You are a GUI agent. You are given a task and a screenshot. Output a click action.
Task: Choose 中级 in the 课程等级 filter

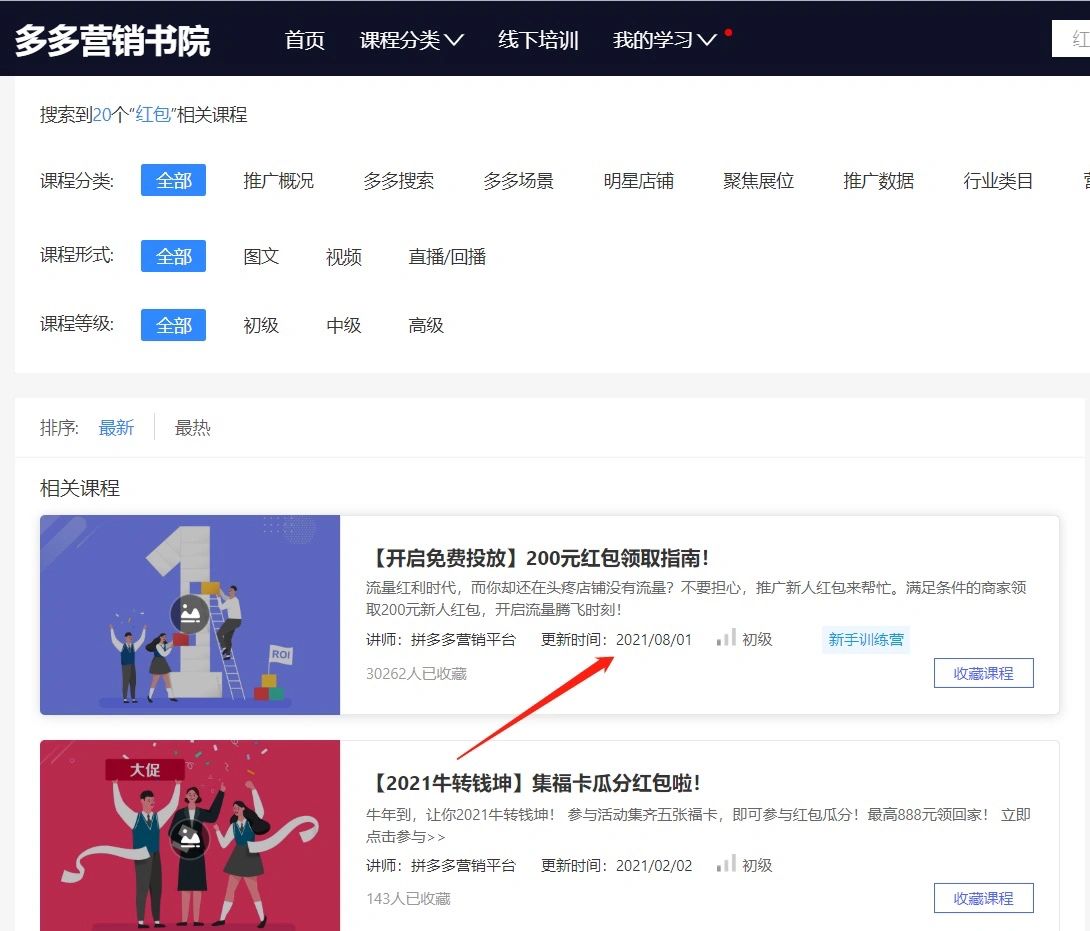pos(343,325)
